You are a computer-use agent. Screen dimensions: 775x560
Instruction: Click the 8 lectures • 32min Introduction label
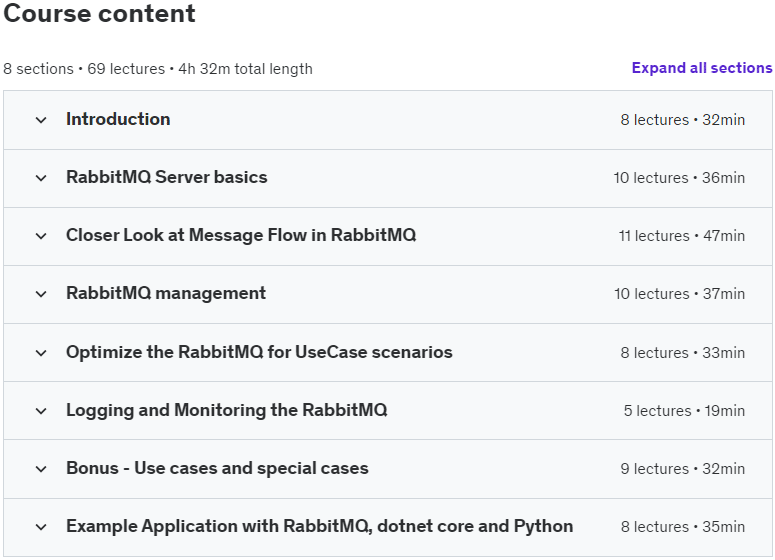point(683,120)
